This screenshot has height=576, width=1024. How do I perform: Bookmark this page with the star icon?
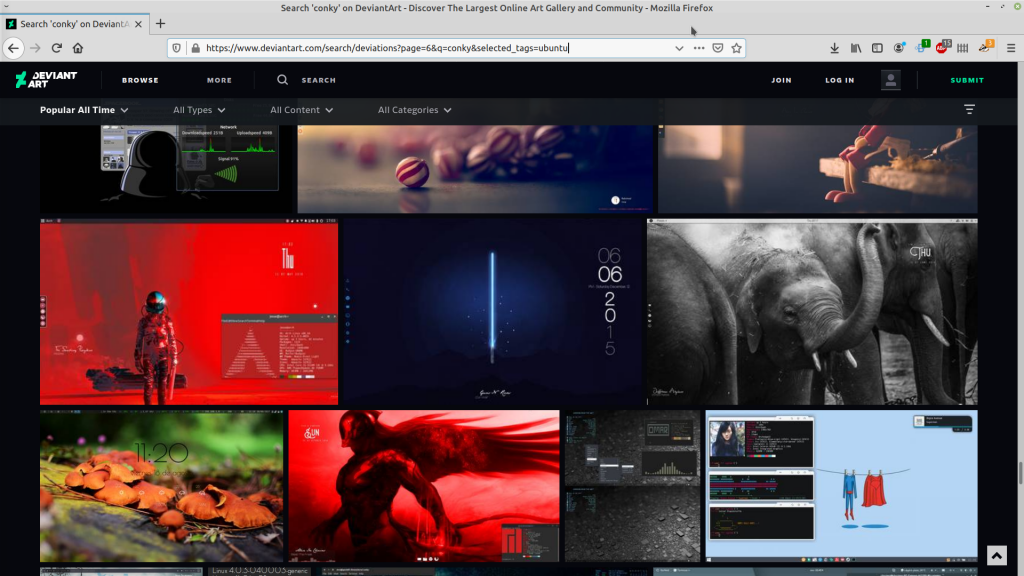tap(737, 48)
